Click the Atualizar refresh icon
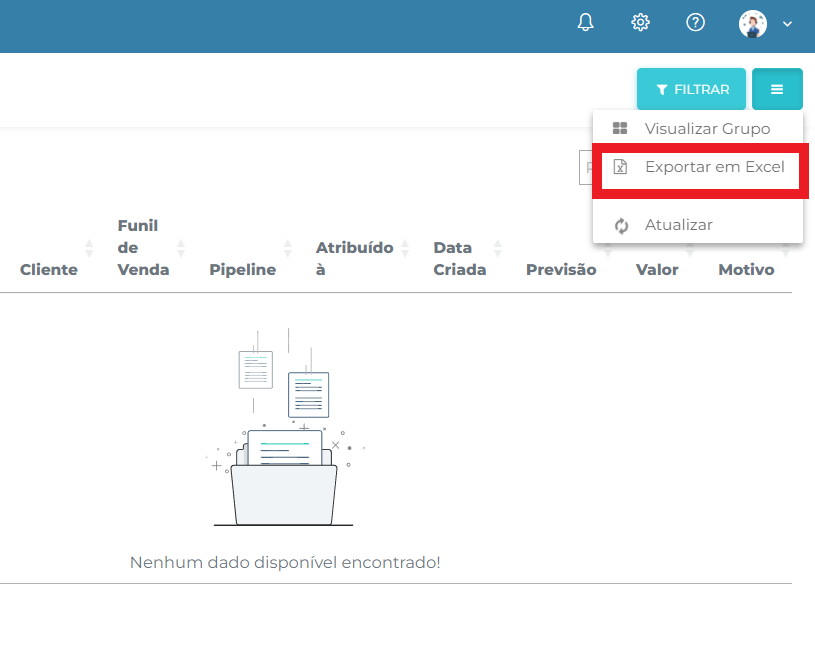The image size is (815, 647). coord(621,226)
